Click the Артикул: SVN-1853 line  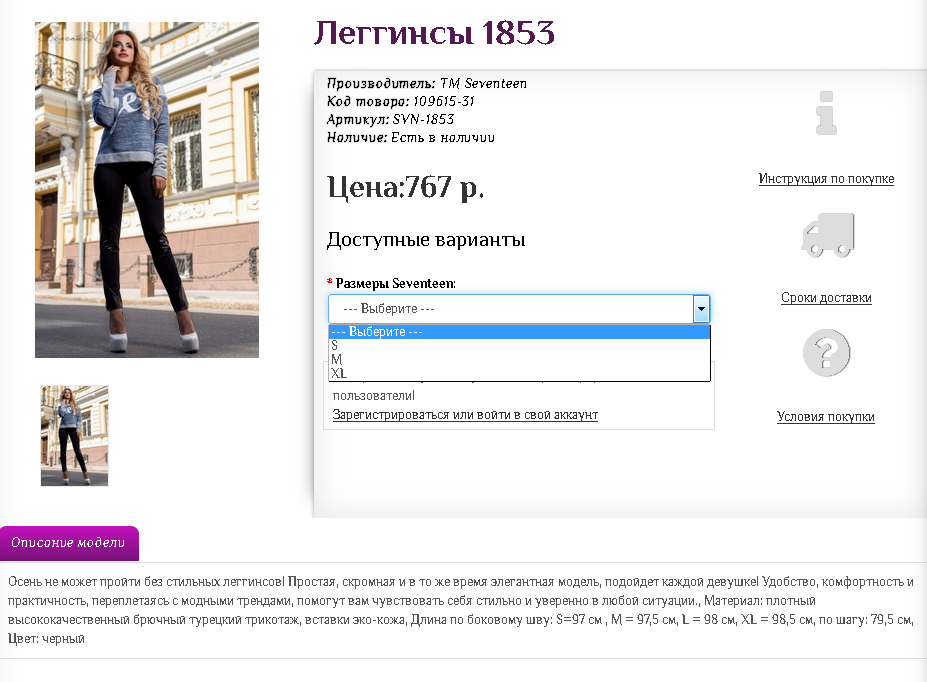(x=390, y=119)
